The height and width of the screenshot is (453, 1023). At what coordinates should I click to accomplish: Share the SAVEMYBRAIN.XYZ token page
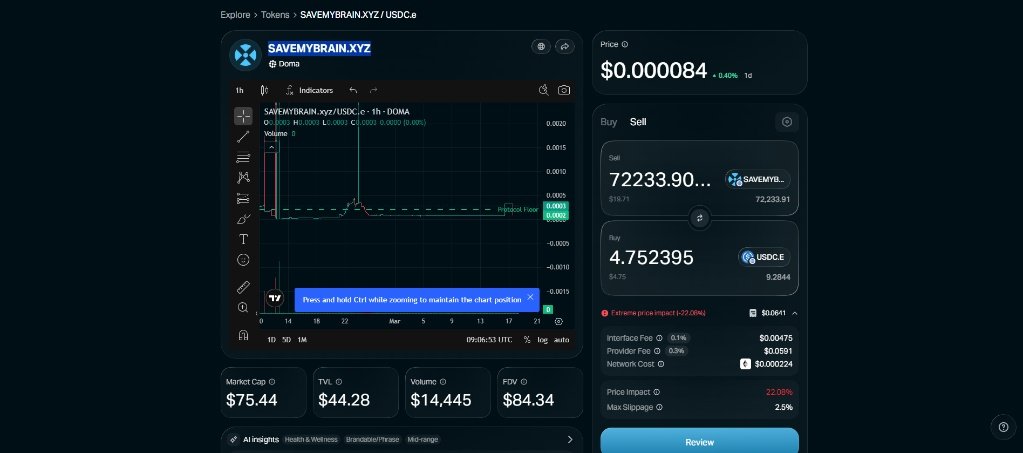564,46
